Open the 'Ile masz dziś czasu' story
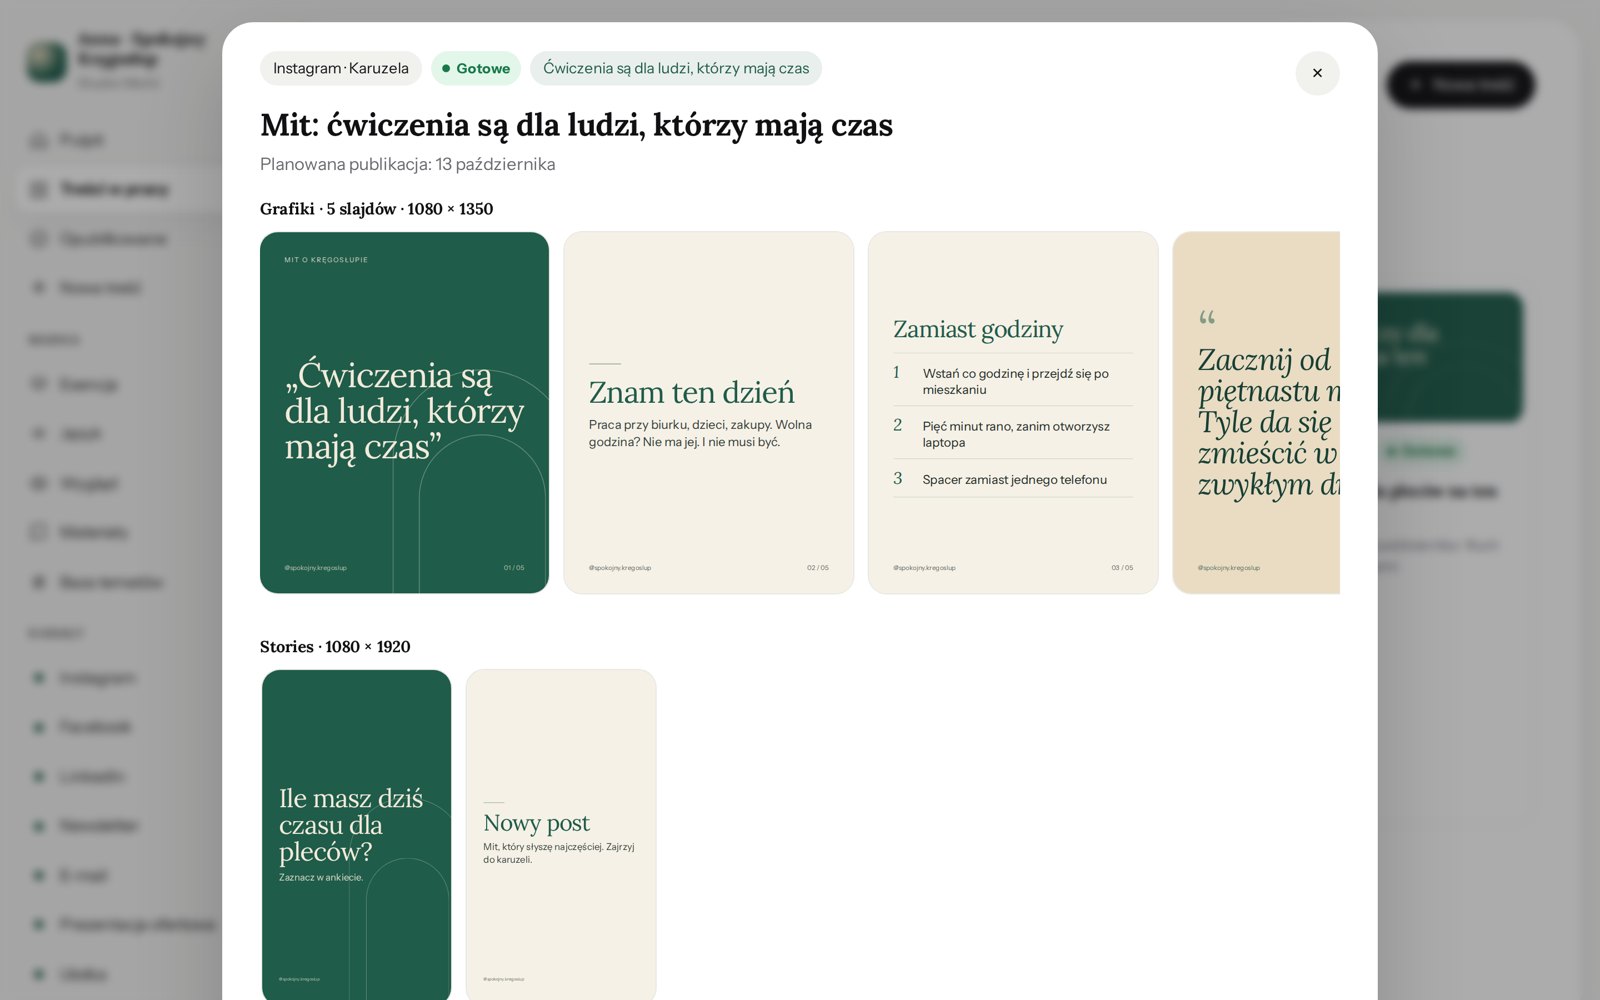This screenshot has height=1000, width=1600. [x=356, y=834]
